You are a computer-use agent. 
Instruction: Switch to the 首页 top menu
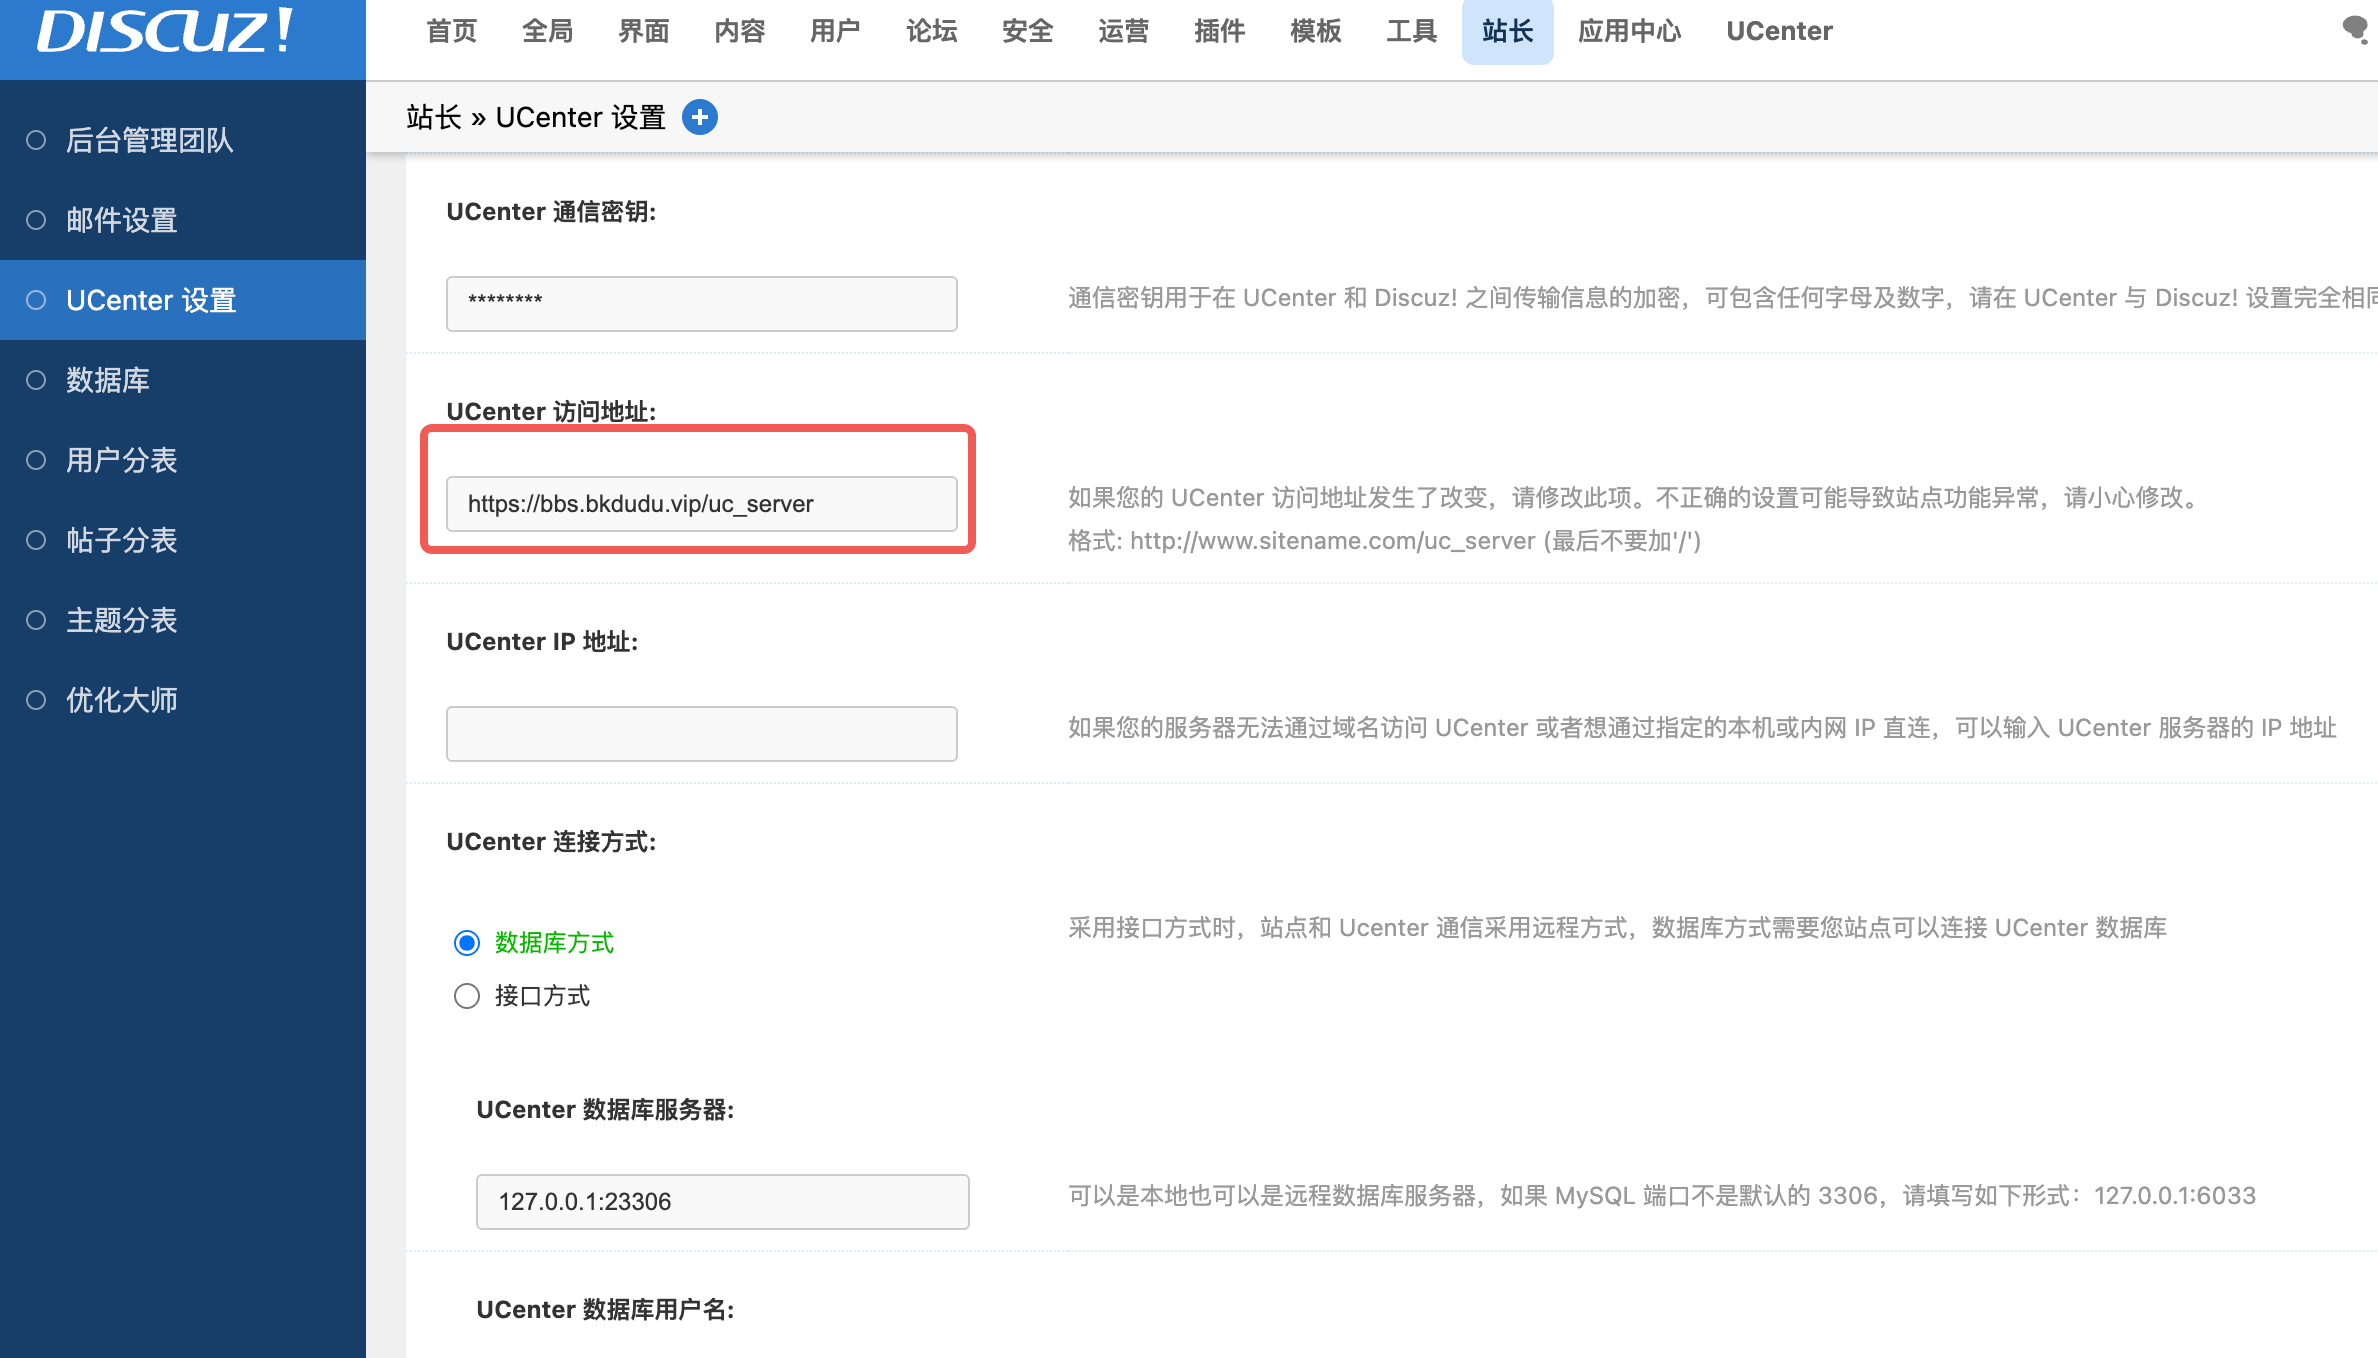(452, 31)
